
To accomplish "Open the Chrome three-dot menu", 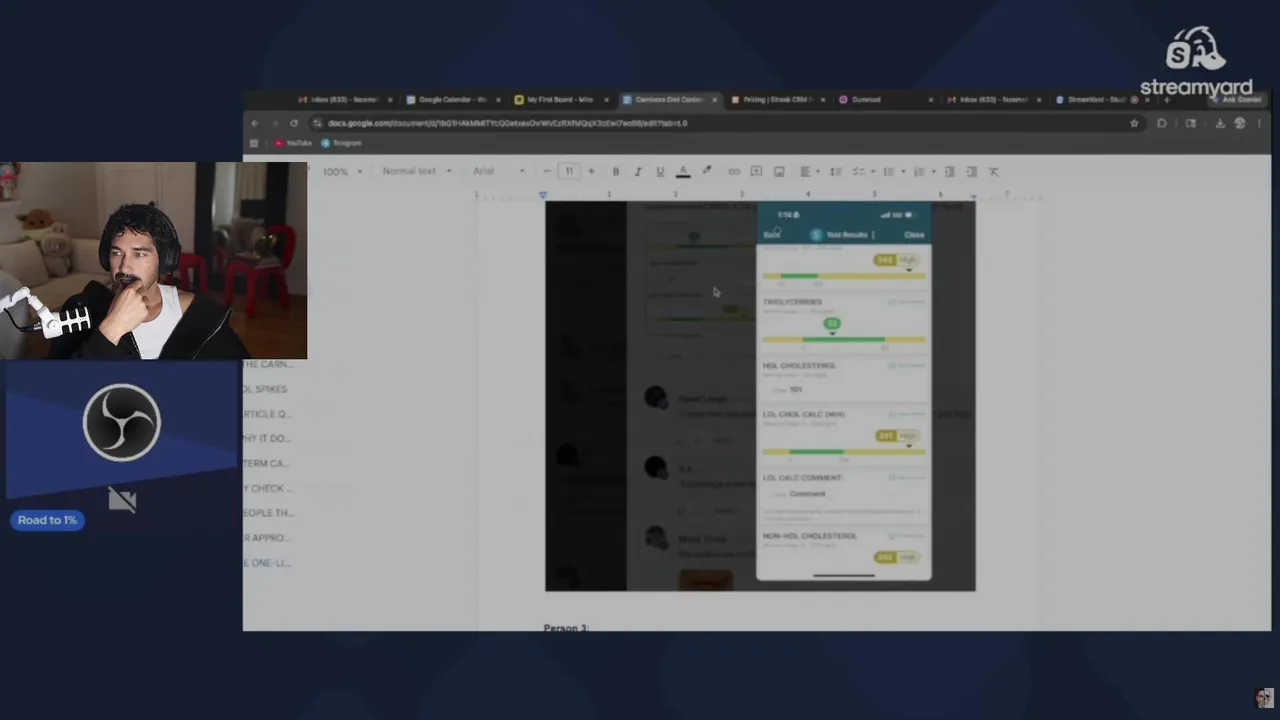I will pos(1260,123).
